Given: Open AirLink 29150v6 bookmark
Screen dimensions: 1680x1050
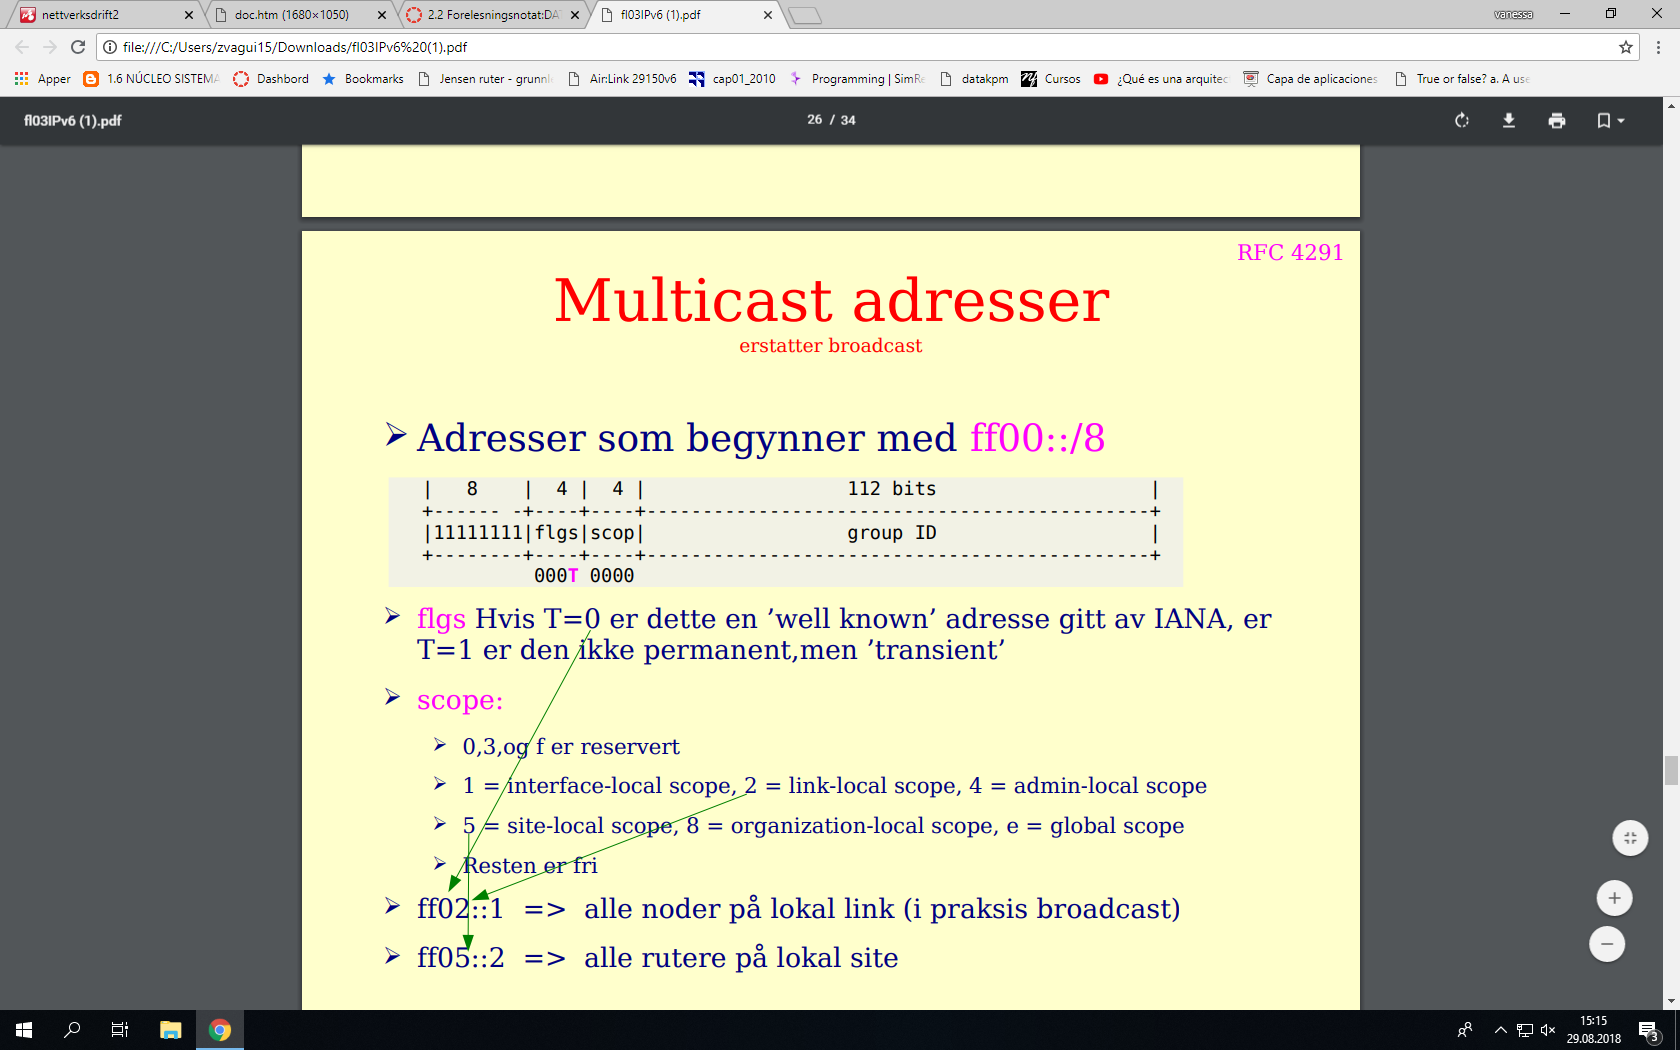Looking at the screenshot, I should (x=622, y=79).
